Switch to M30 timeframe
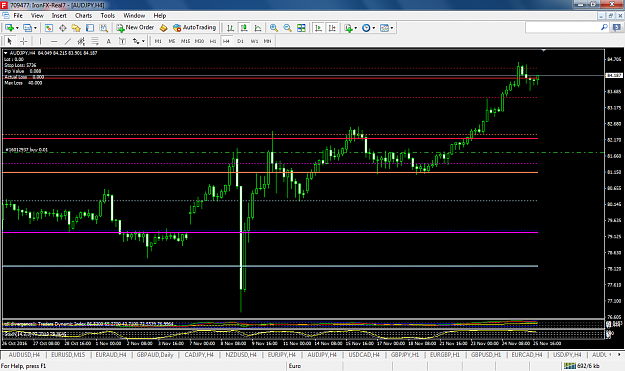This screenshot has width=625, height=371. coord(199,41)
